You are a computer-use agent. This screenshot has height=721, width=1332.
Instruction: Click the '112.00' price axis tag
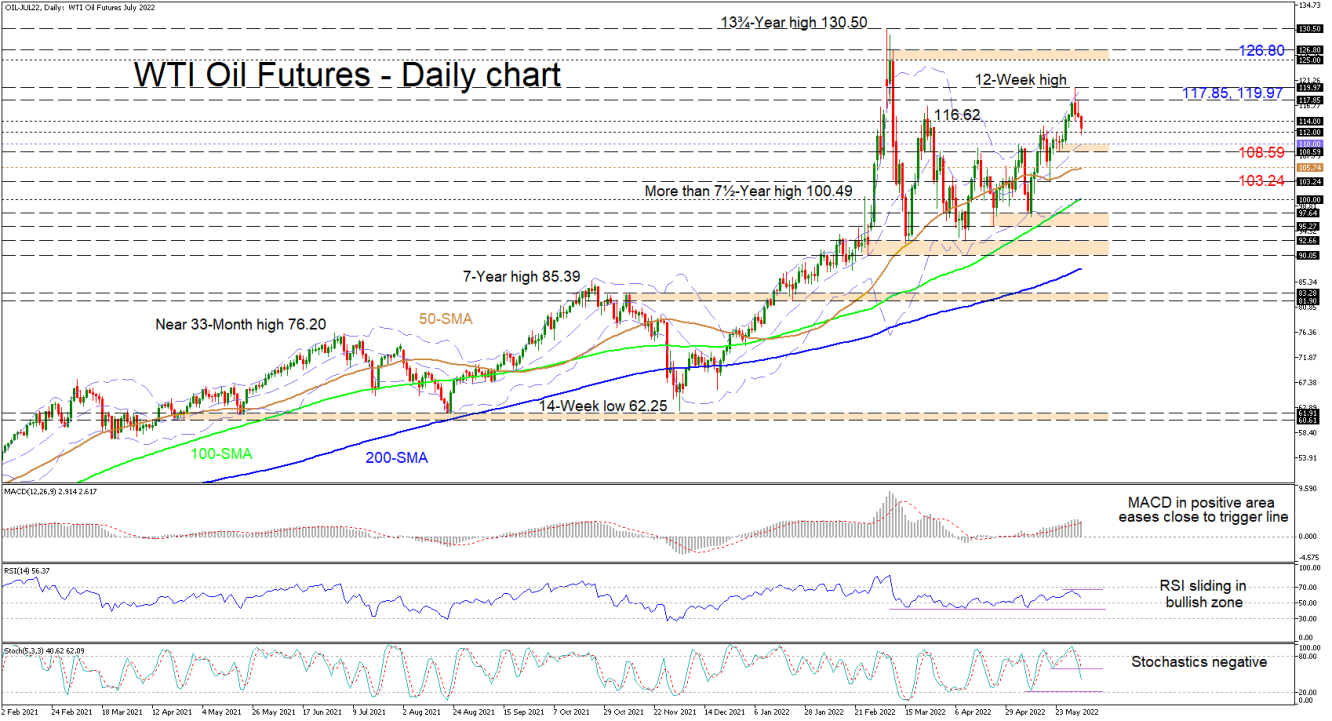point(1309,132)
